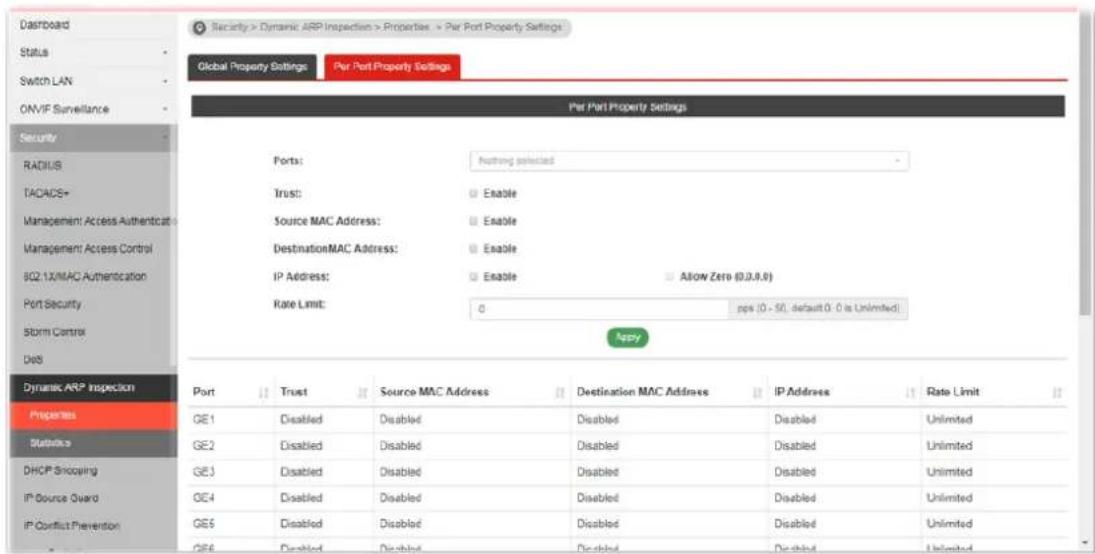Click GE5 Destination MAC Disabled value
Image resolution: width=1095 pixels, height=554 pixels.
tap(598, 524)
